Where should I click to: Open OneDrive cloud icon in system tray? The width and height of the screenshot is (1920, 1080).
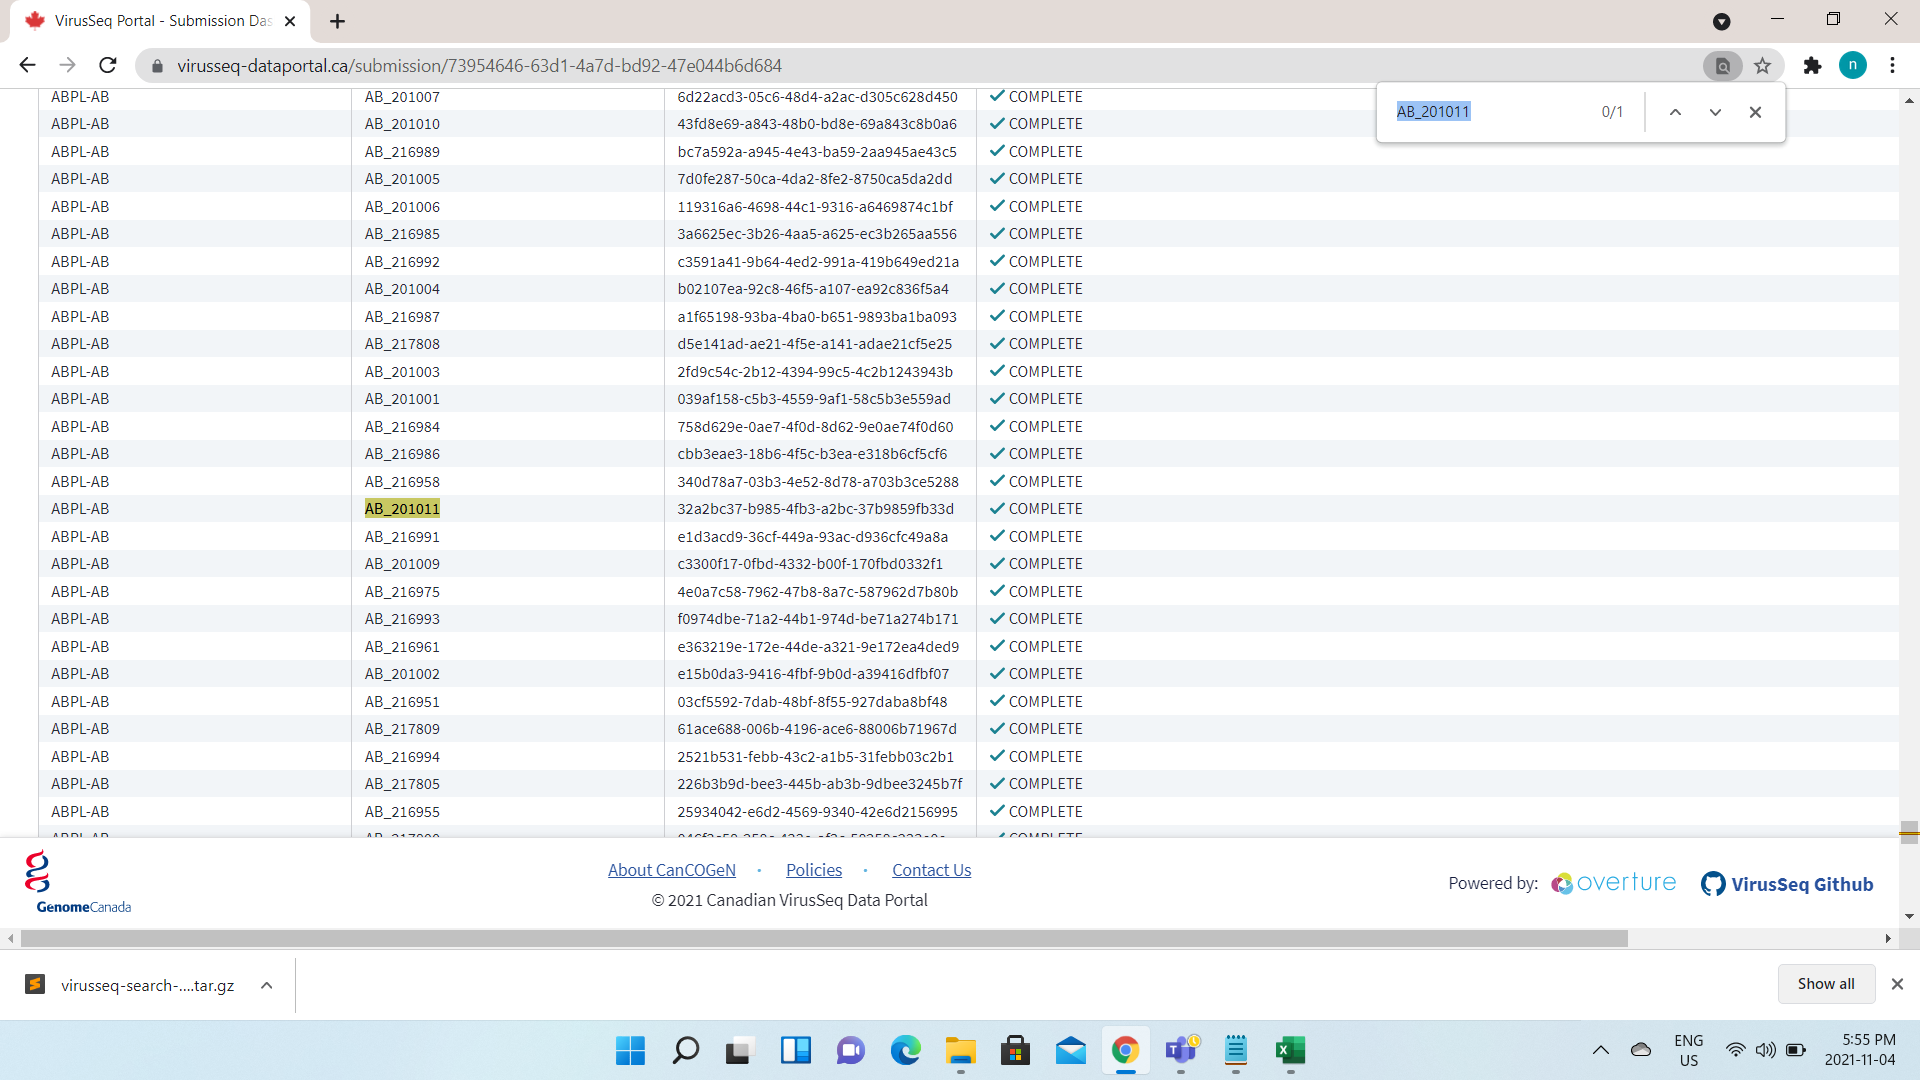(1640, 1050)
